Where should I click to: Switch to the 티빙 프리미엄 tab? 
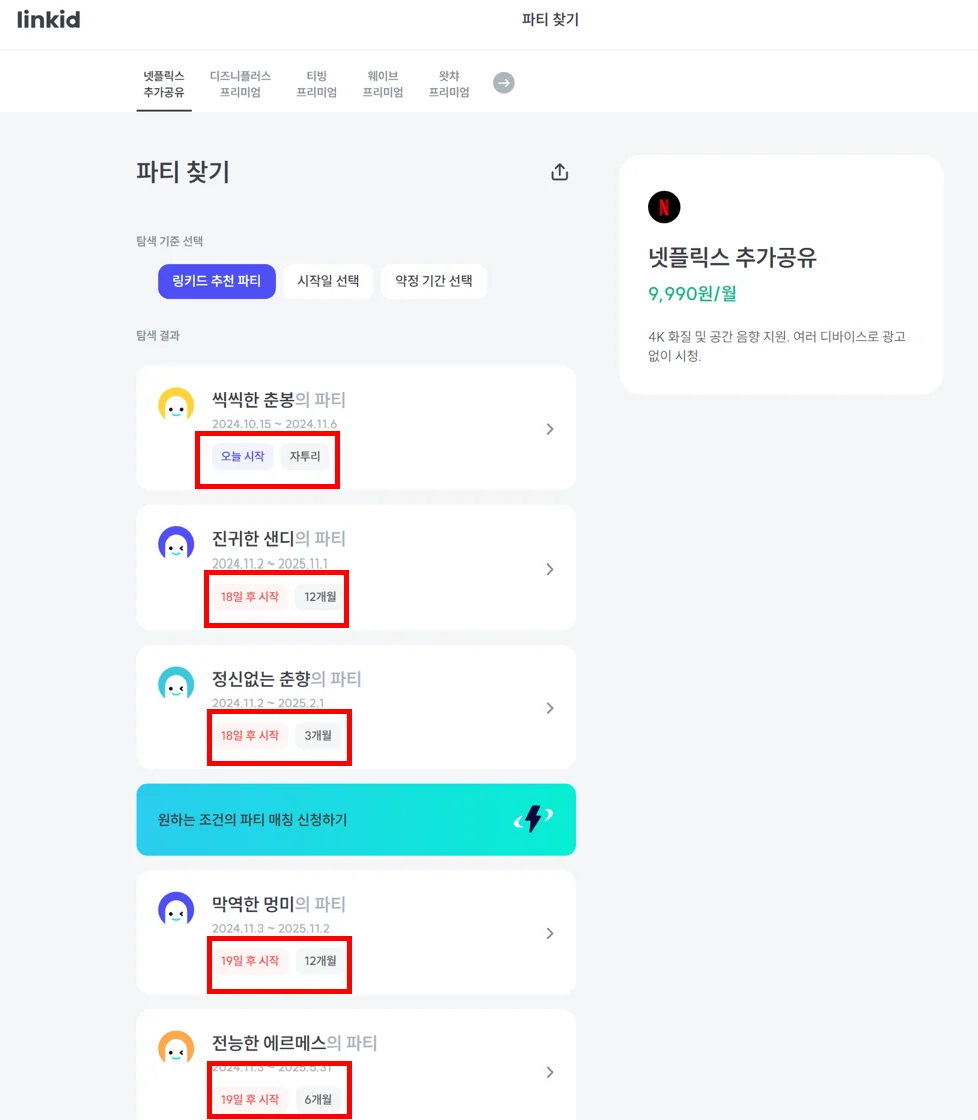[x=316, y=84]
